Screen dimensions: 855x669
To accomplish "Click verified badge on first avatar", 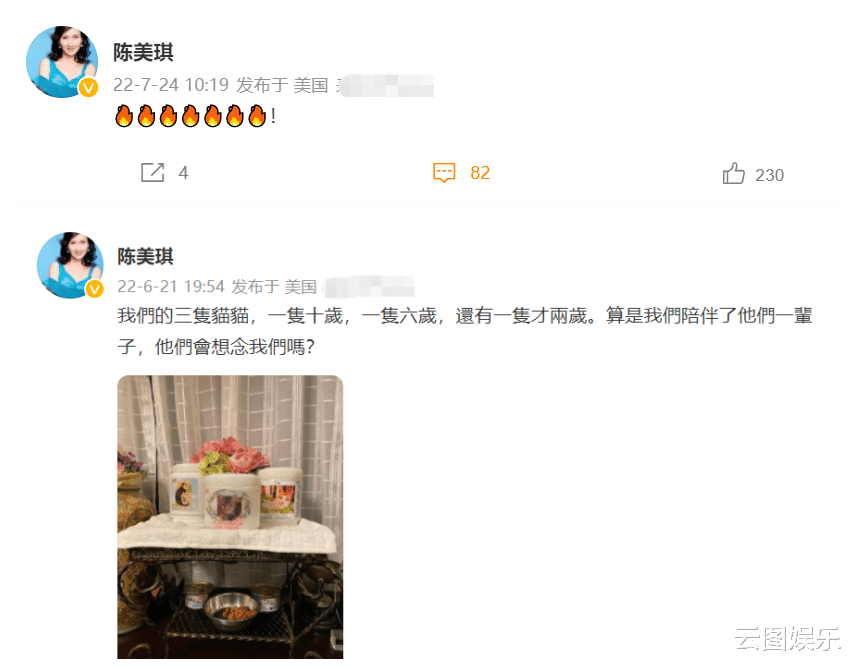I will (x=88, y=87).
